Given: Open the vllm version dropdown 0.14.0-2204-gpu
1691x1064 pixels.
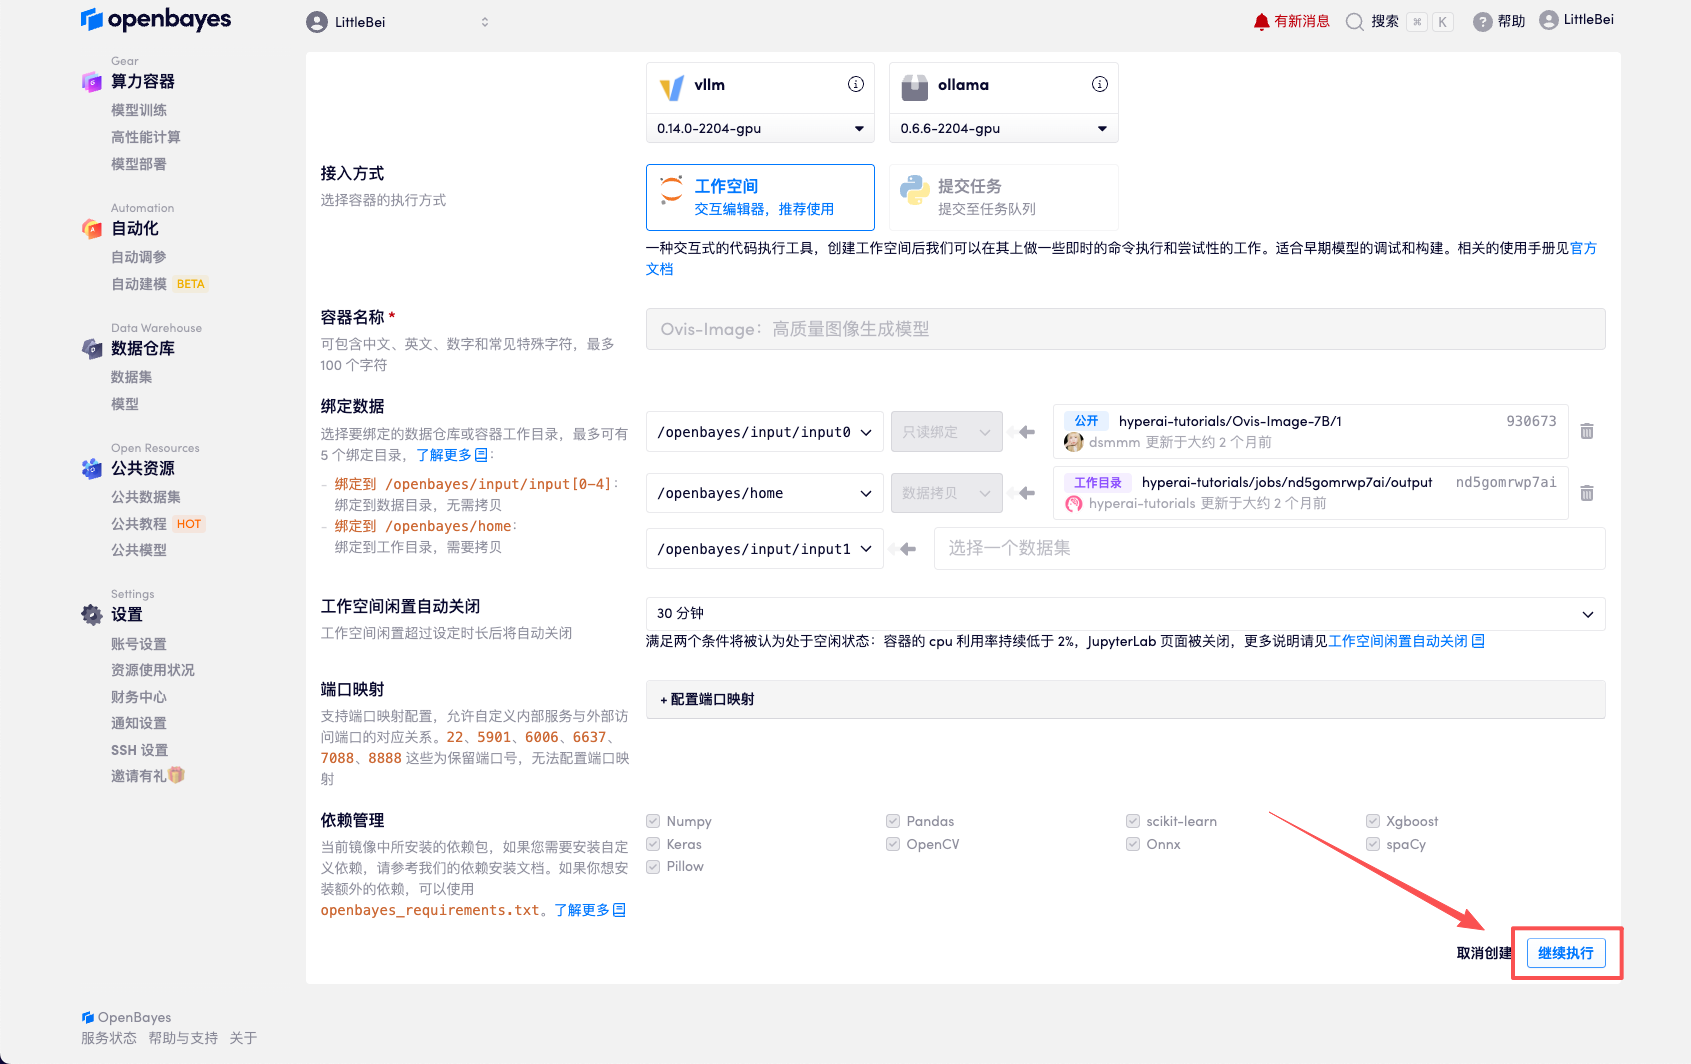Looking at the screenshot, I should pos(760,128).
